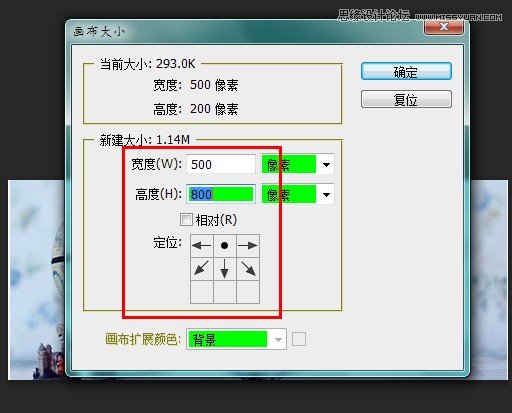Click the 画布大小 dialog title
512x413 pixels.
pyautogui.click(x=99, y=31)
